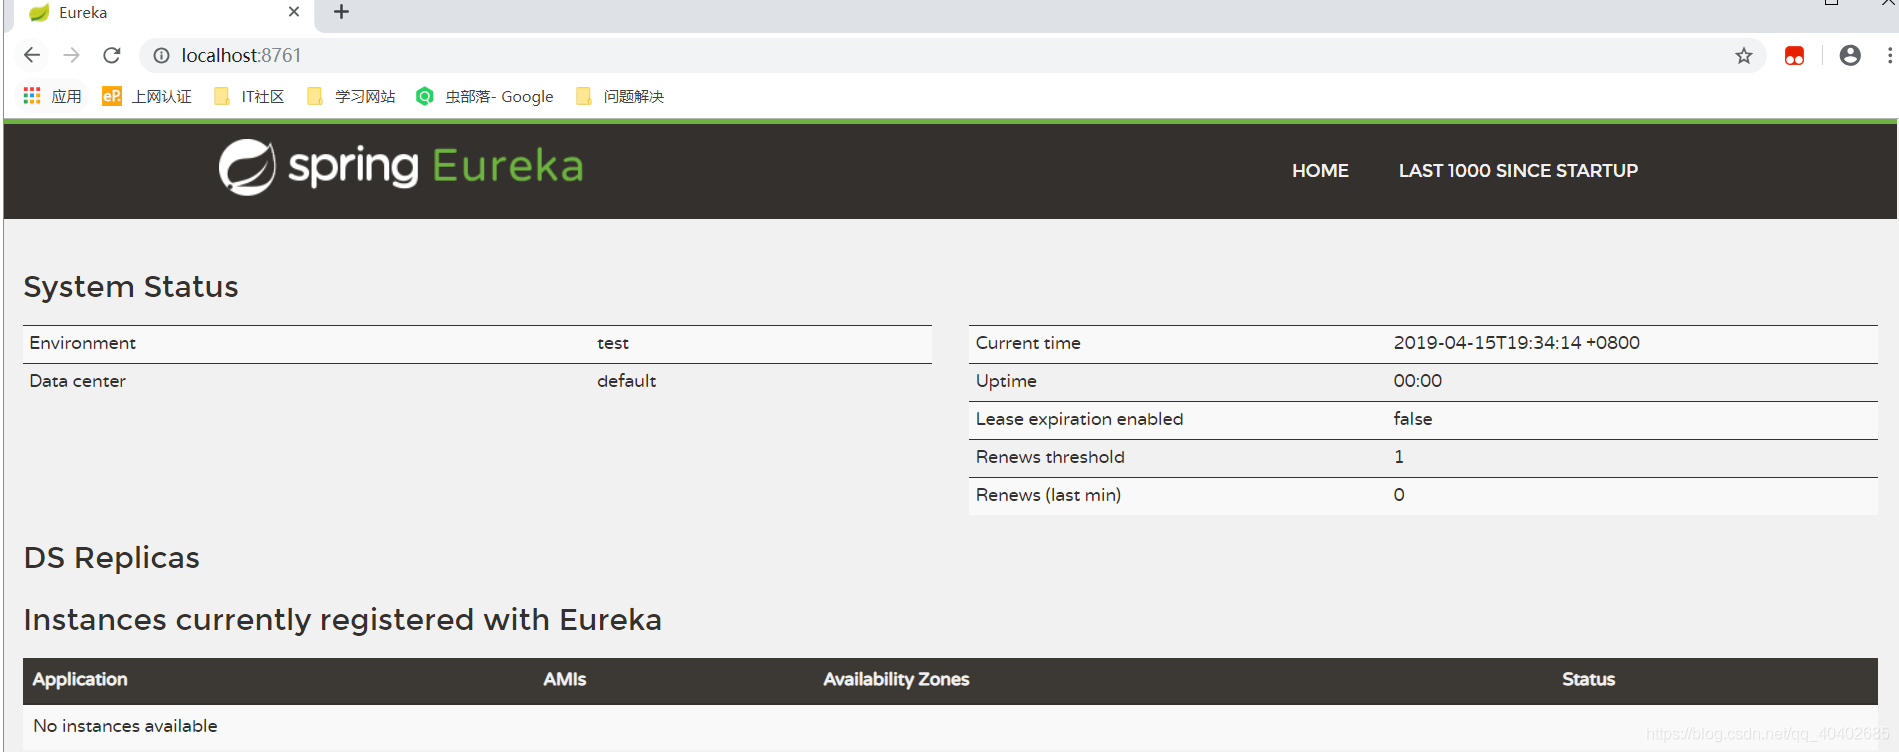Open the 问题解决 bookmark folder

(x=620, y=96)
